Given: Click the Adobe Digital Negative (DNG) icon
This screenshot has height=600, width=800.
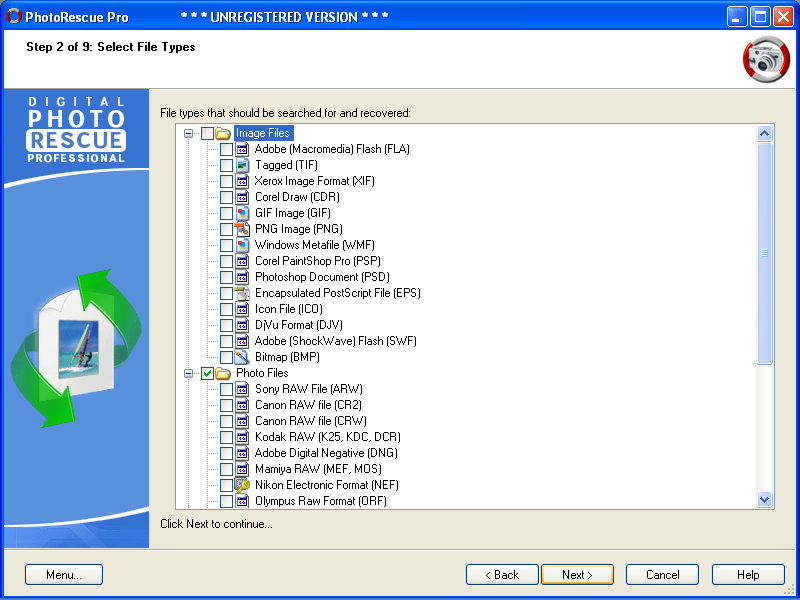Looking at the screenshot, I should tap(242, 453).
